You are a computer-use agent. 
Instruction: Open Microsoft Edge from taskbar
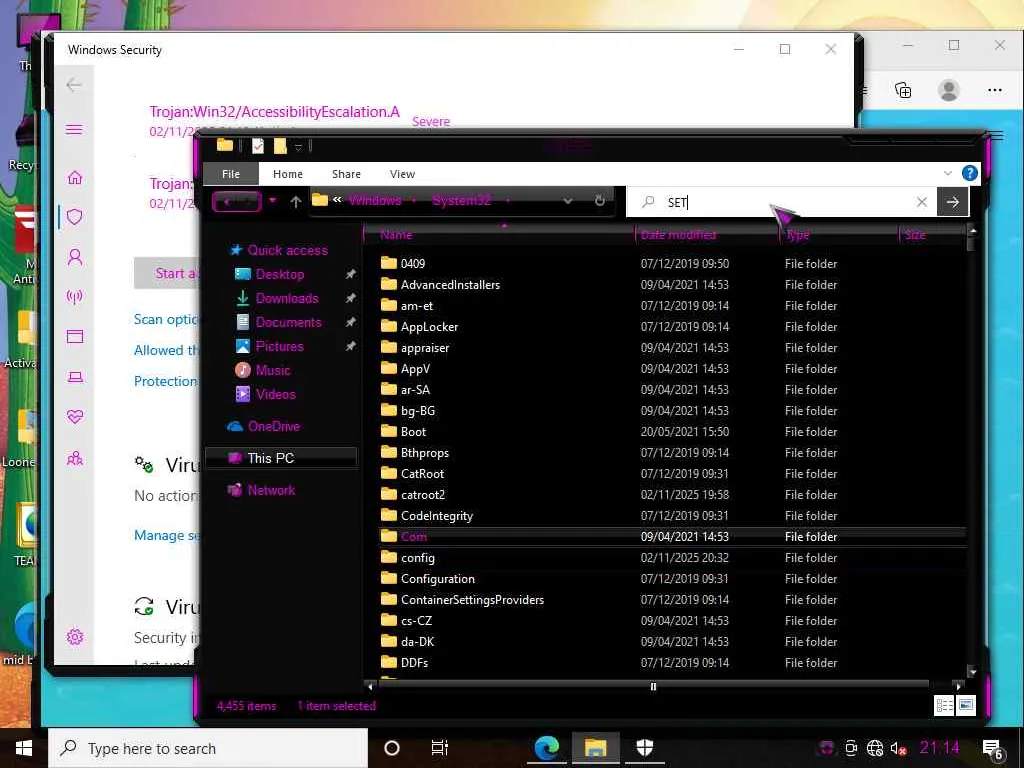pyautogui.click(x=547, y=748)
